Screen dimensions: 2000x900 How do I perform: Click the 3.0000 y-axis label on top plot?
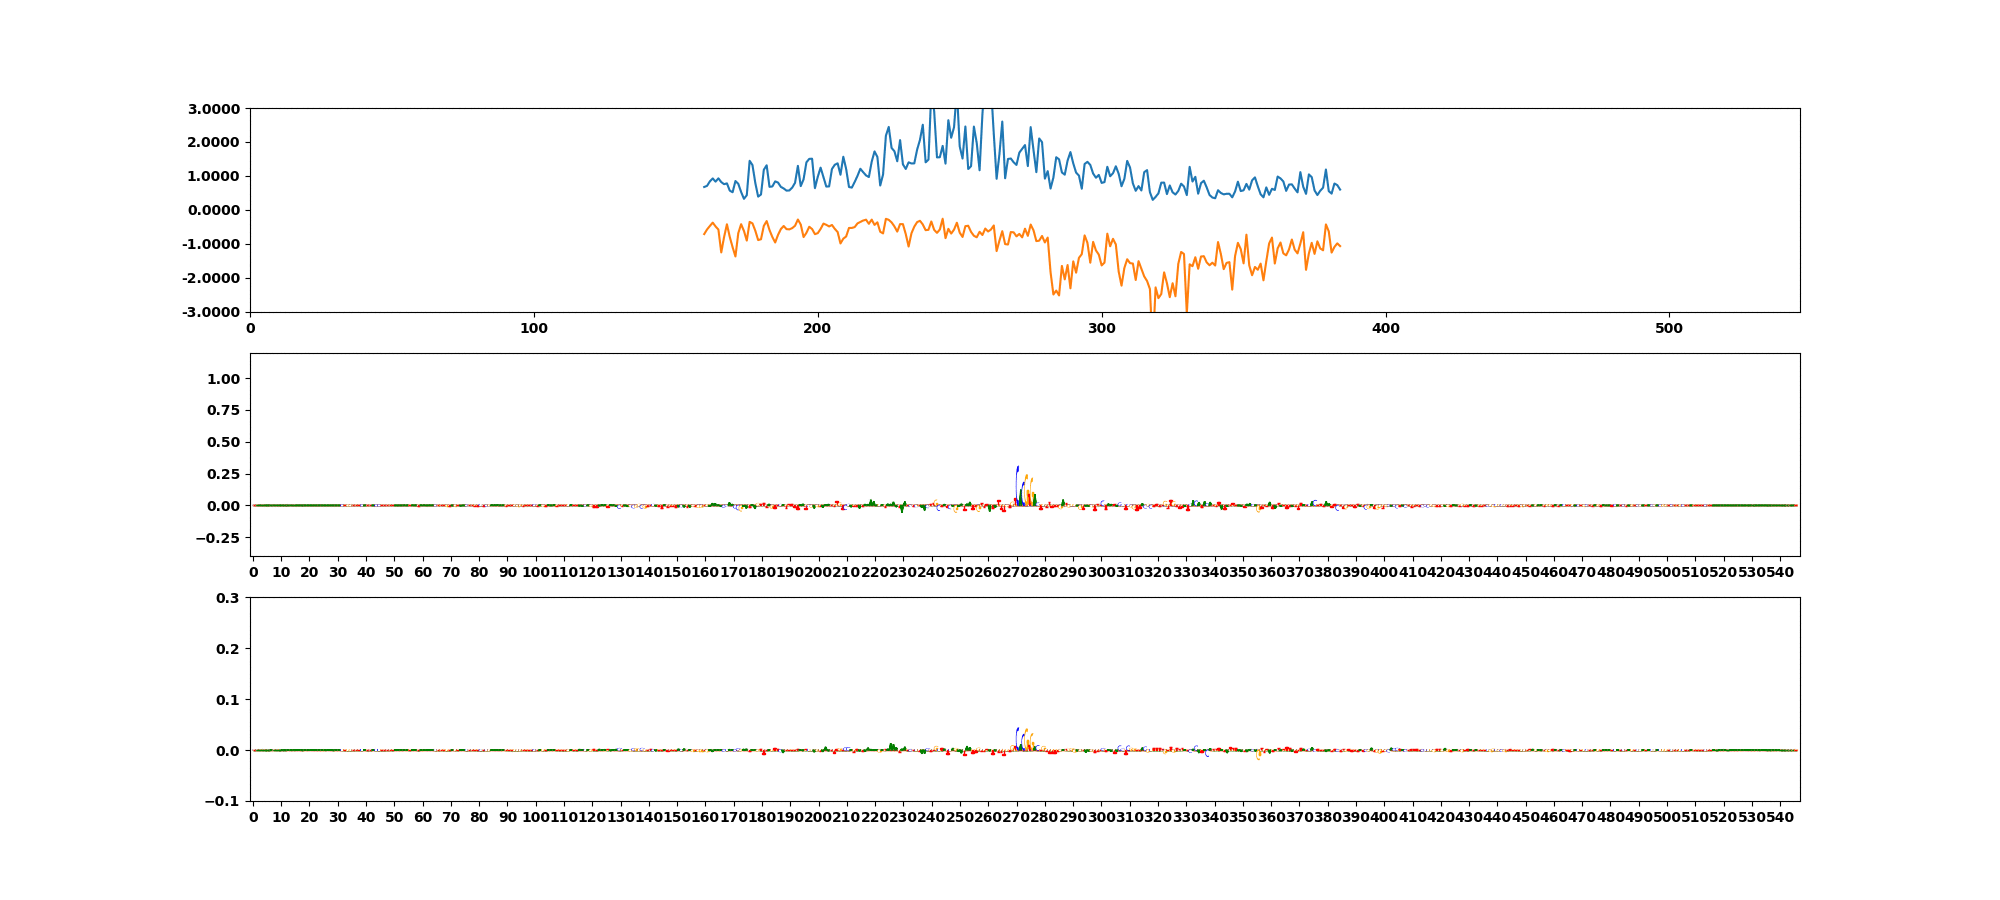coord(211,108)
